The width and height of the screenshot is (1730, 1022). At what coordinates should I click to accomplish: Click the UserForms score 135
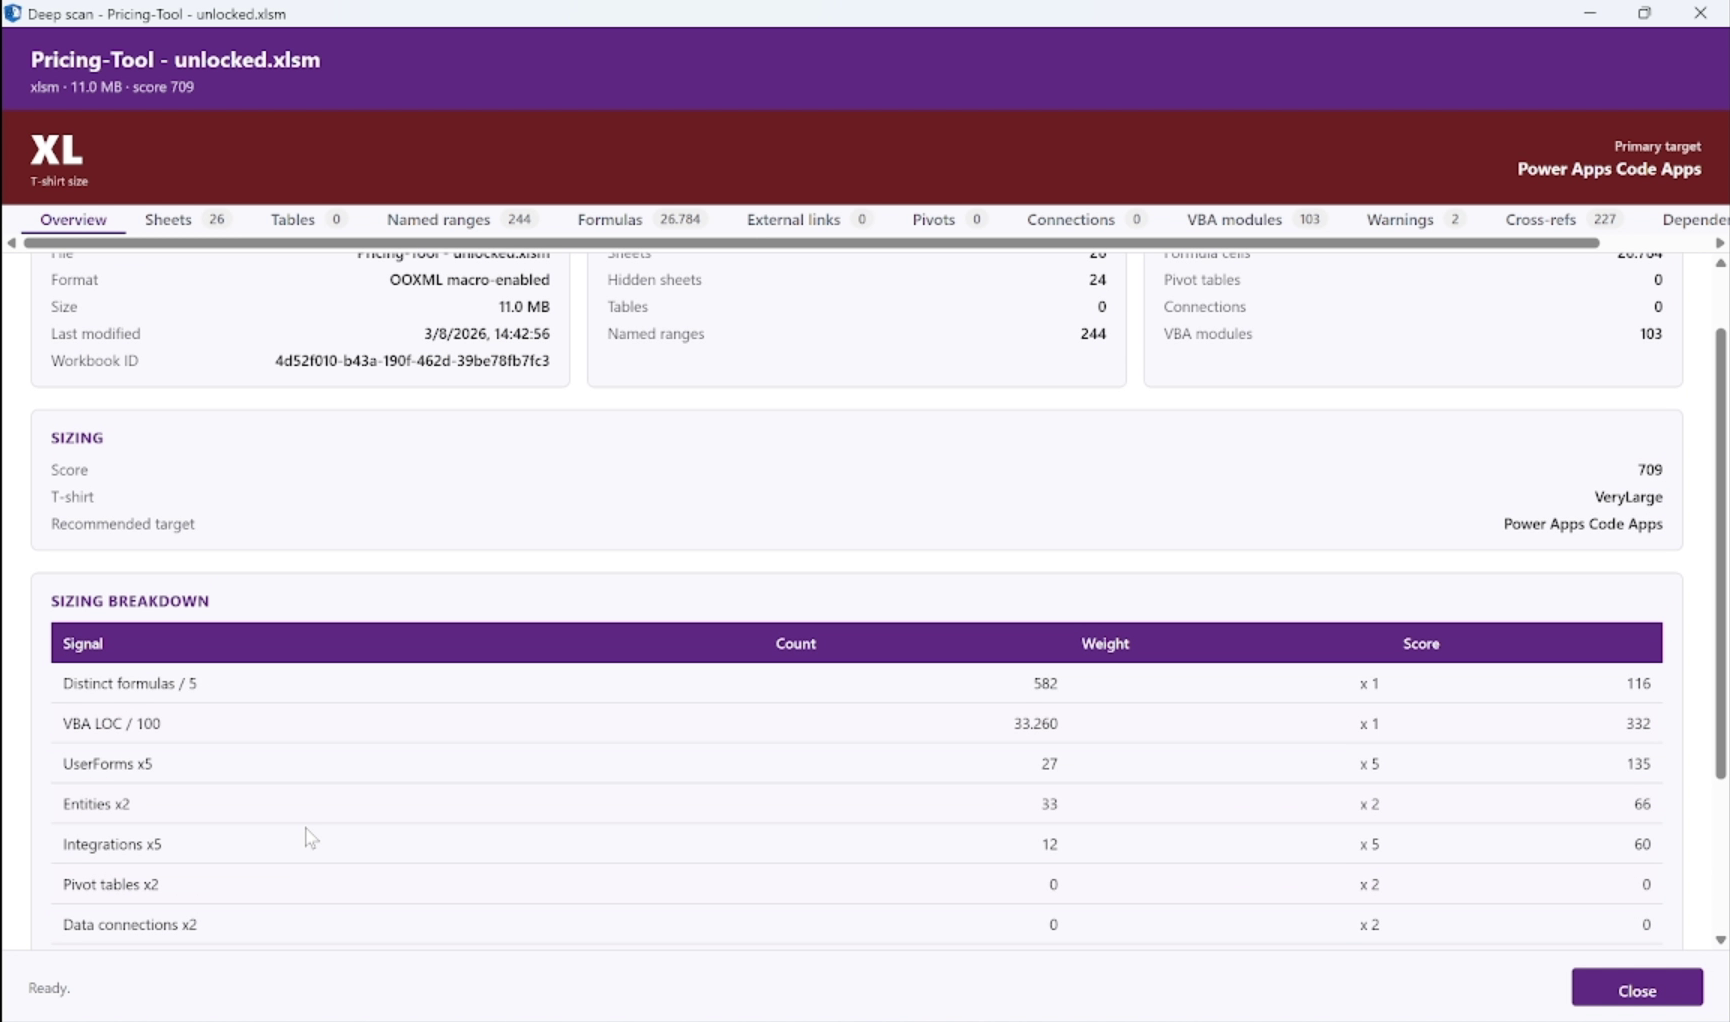pyautogui.click(x=1638, y=764)
